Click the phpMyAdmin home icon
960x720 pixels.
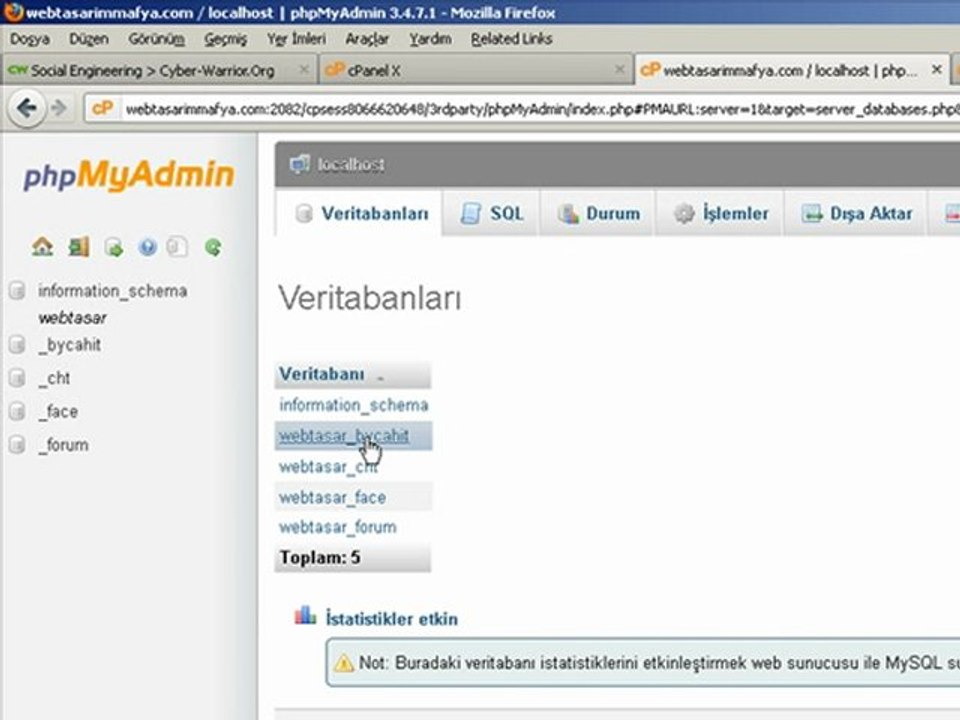point(42,247)
